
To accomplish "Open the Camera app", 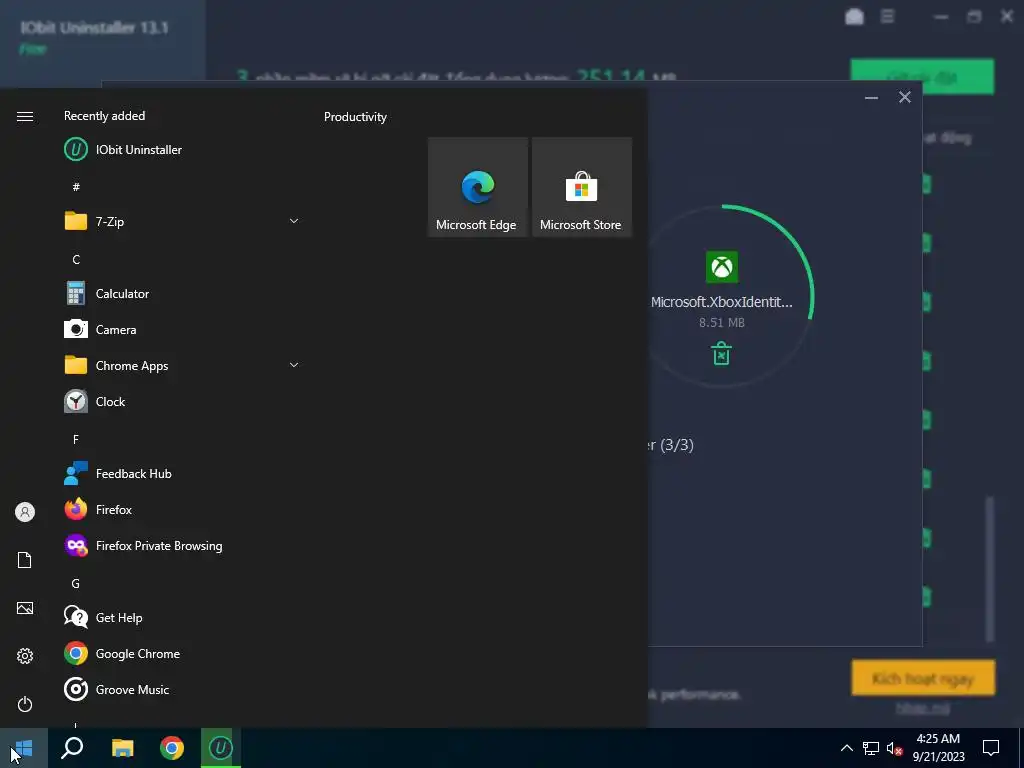I will 182,329.
